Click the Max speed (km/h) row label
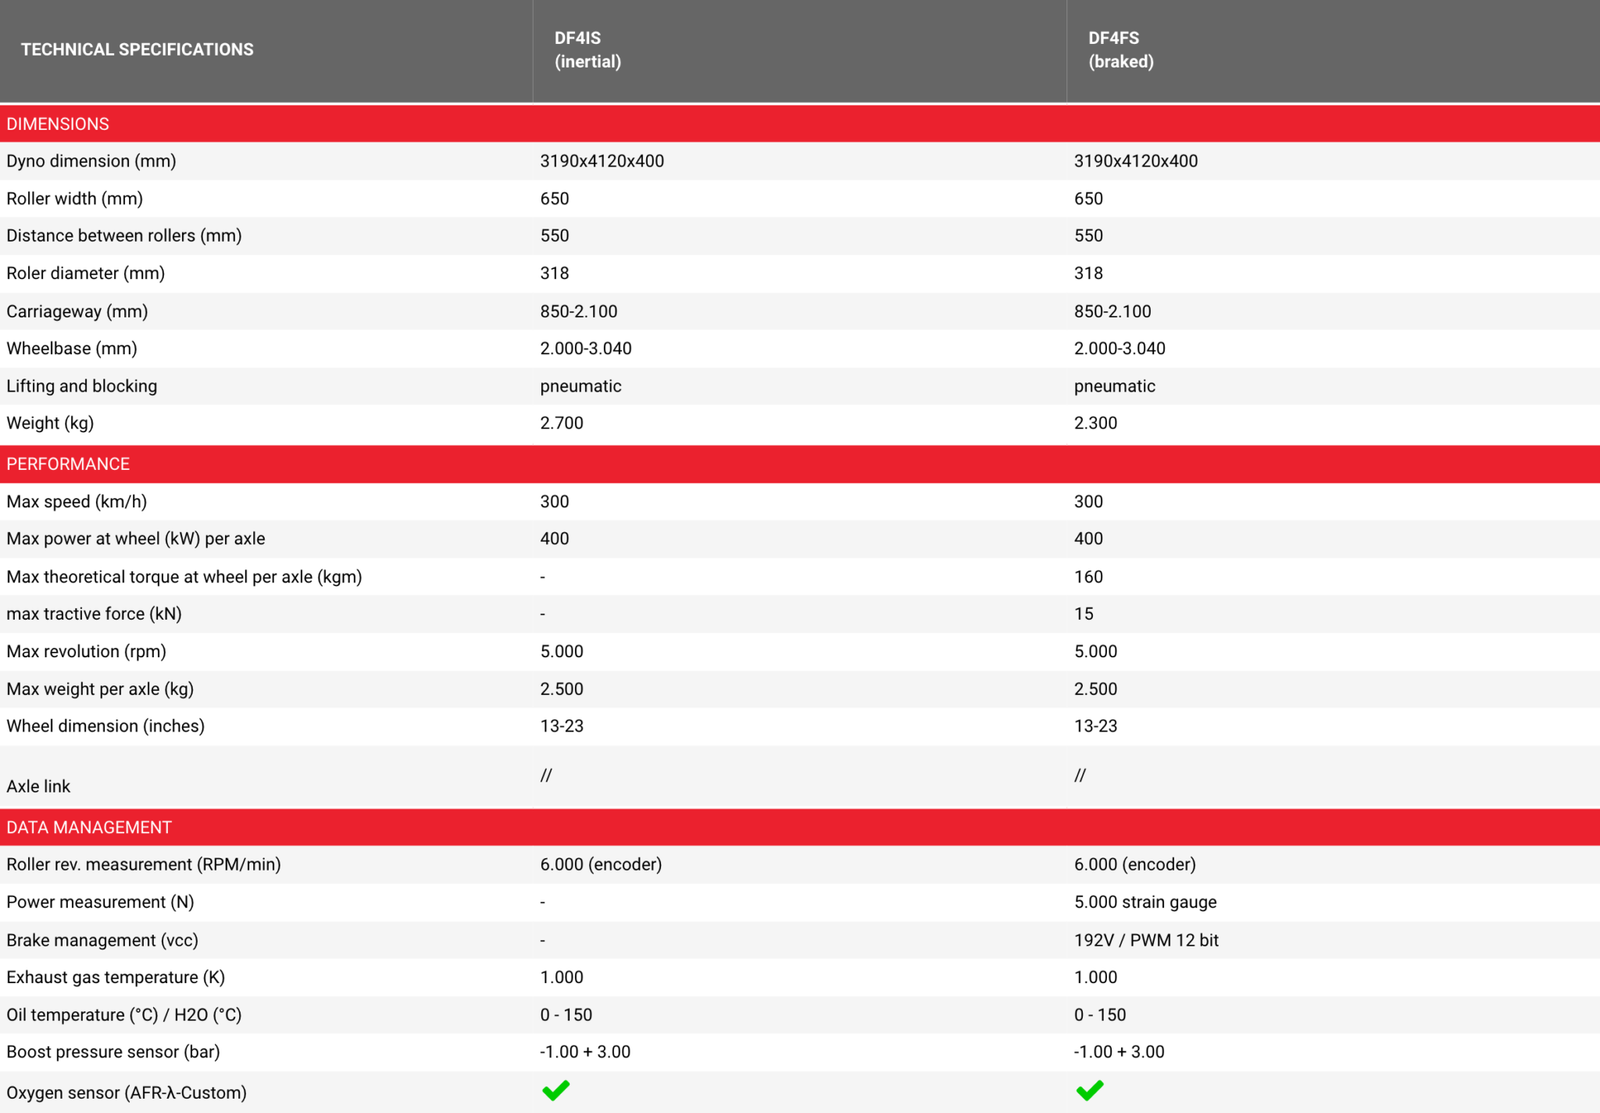Image resolution: width=1600 pixels, height=1113 pixels. 77,502
